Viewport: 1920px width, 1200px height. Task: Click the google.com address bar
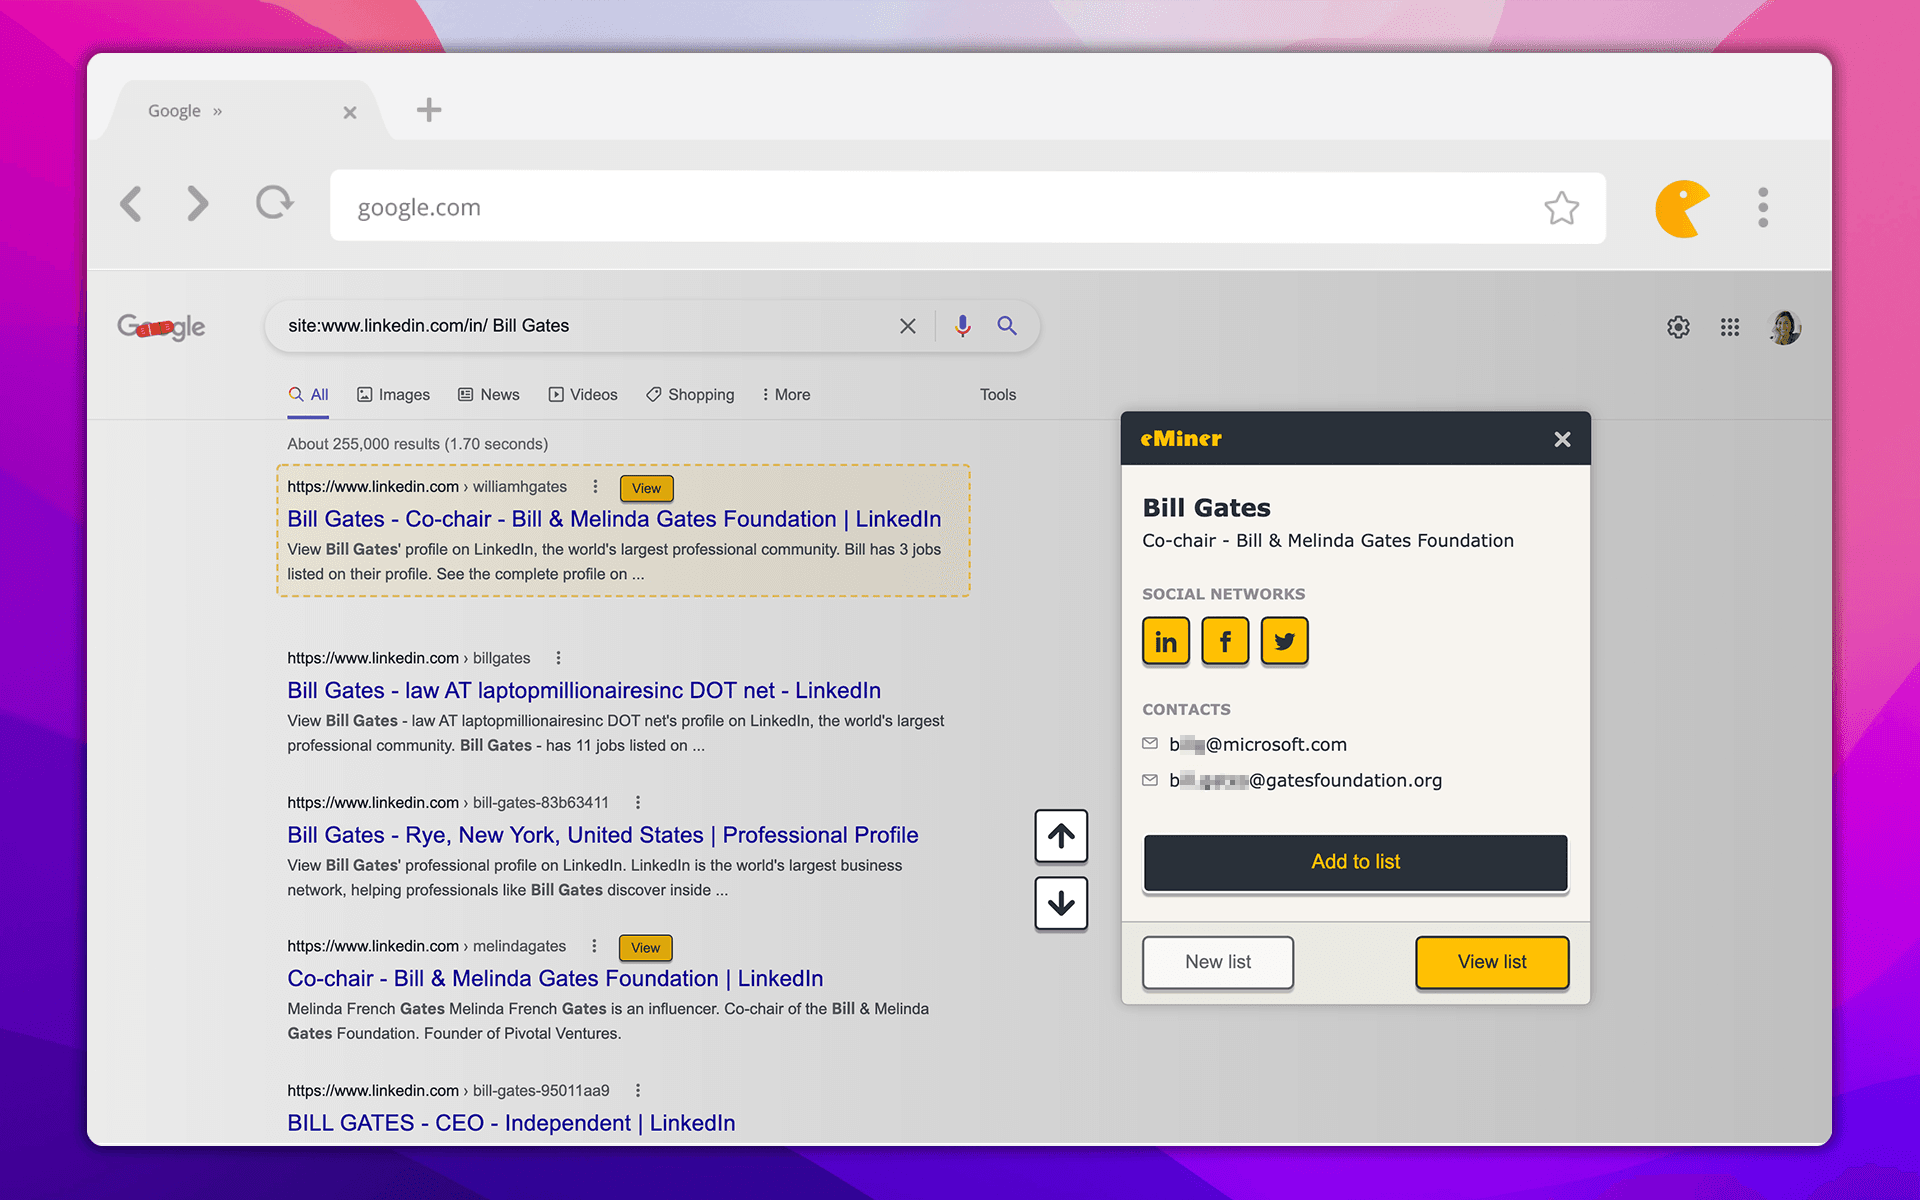point(967,207)
